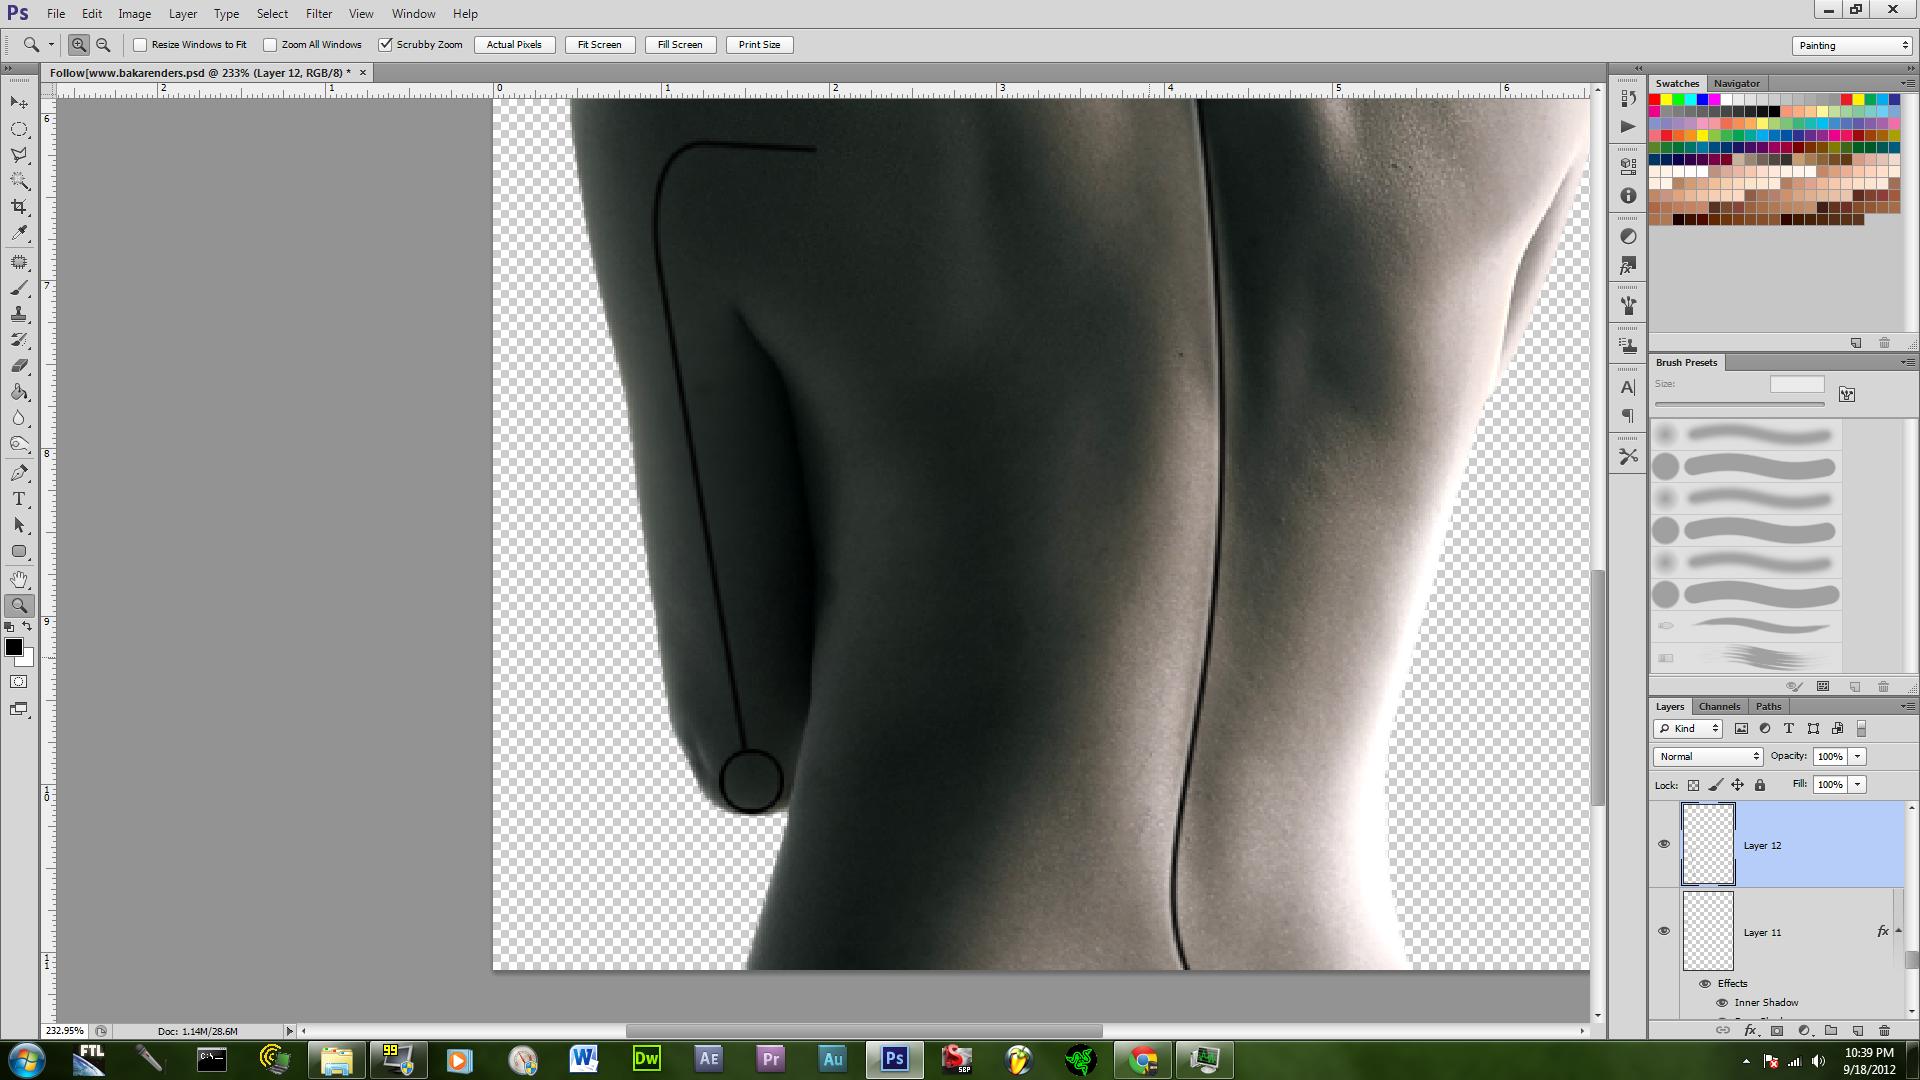Toggle Layer 11 Effects visibility eye
Image resolution: width=1920 pixels, height=1080 pixels.
coord(1705,984)
